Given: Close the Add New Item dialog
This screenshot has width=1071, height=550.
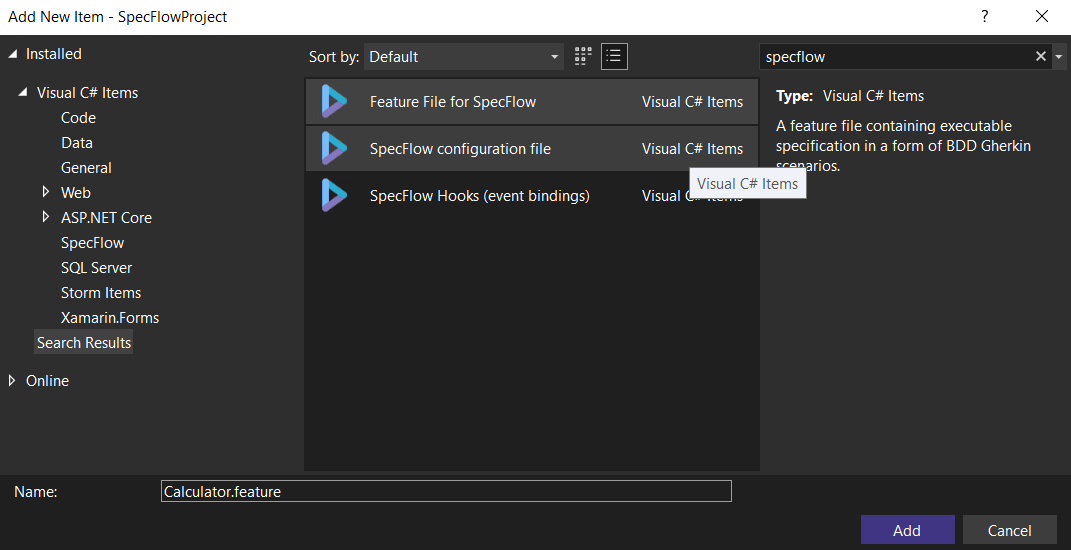Looking at the screenshot, I should (1042, 16).
